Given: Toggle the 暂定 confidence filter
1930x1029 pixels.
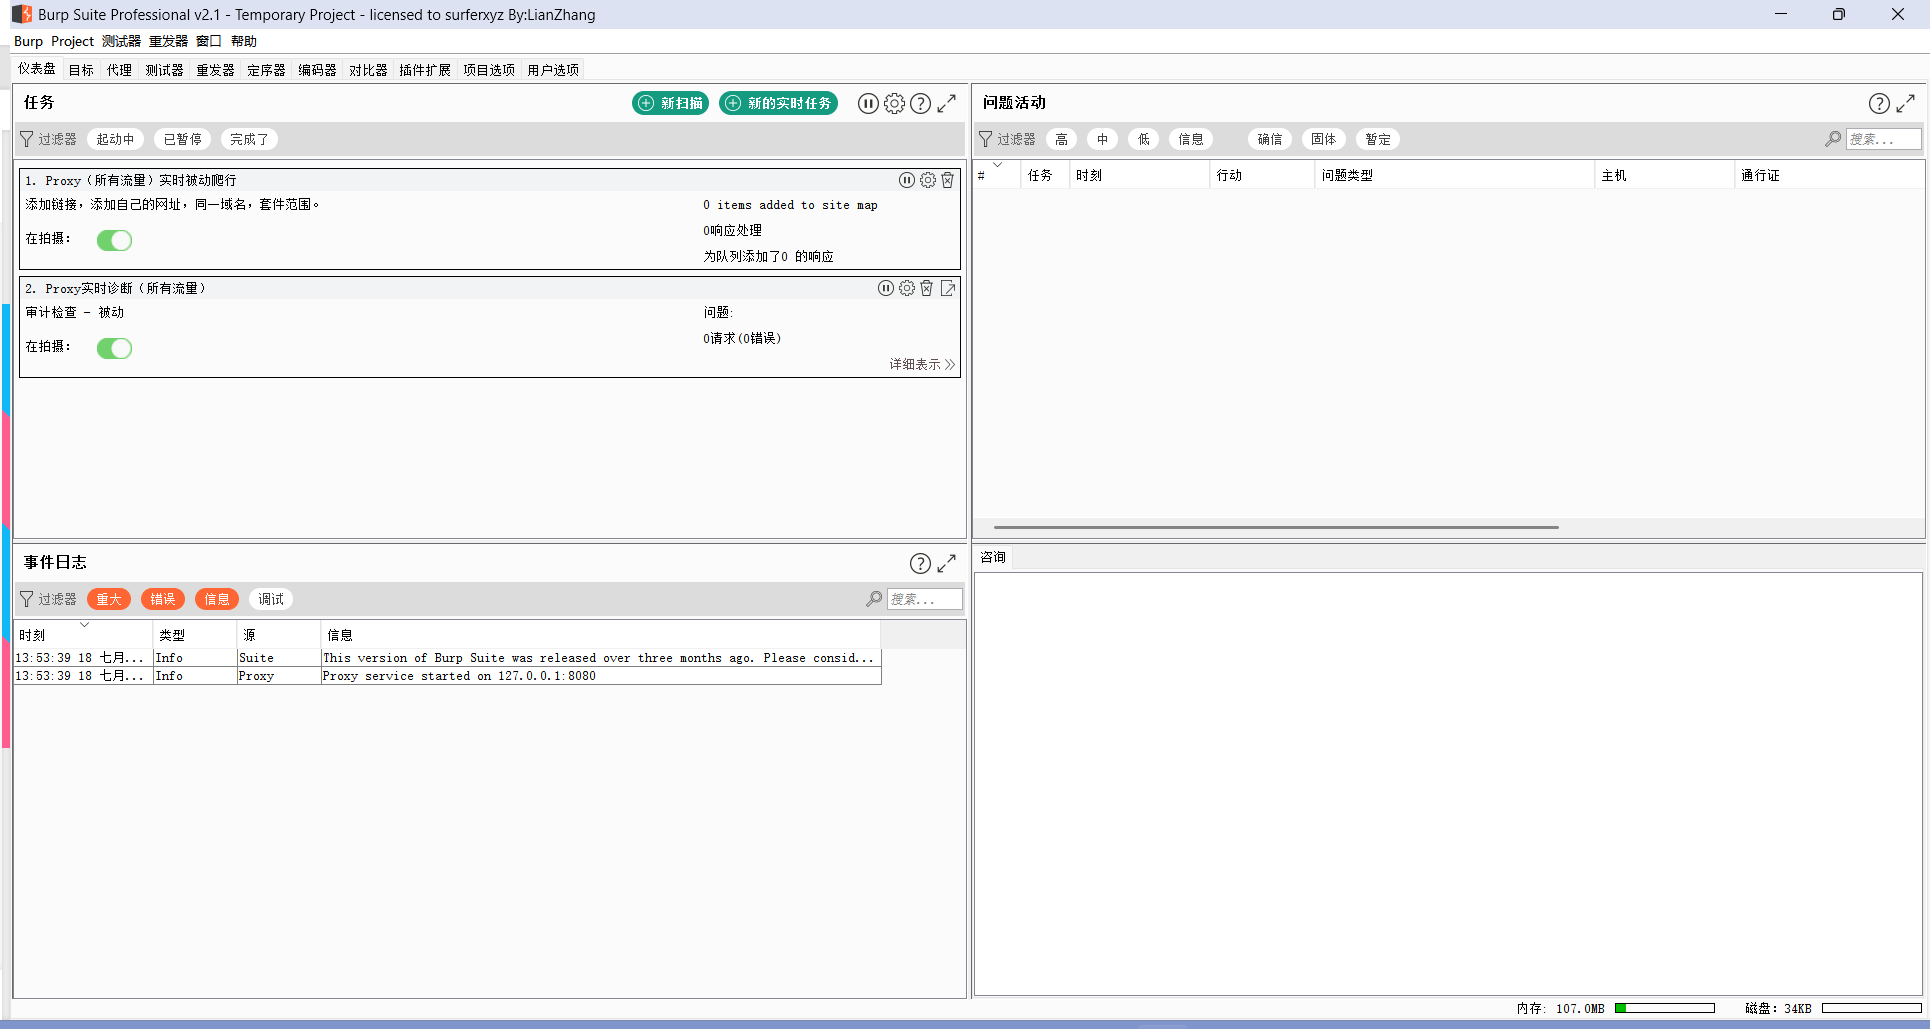Looking at the screenshot, I should [1378, 139].
